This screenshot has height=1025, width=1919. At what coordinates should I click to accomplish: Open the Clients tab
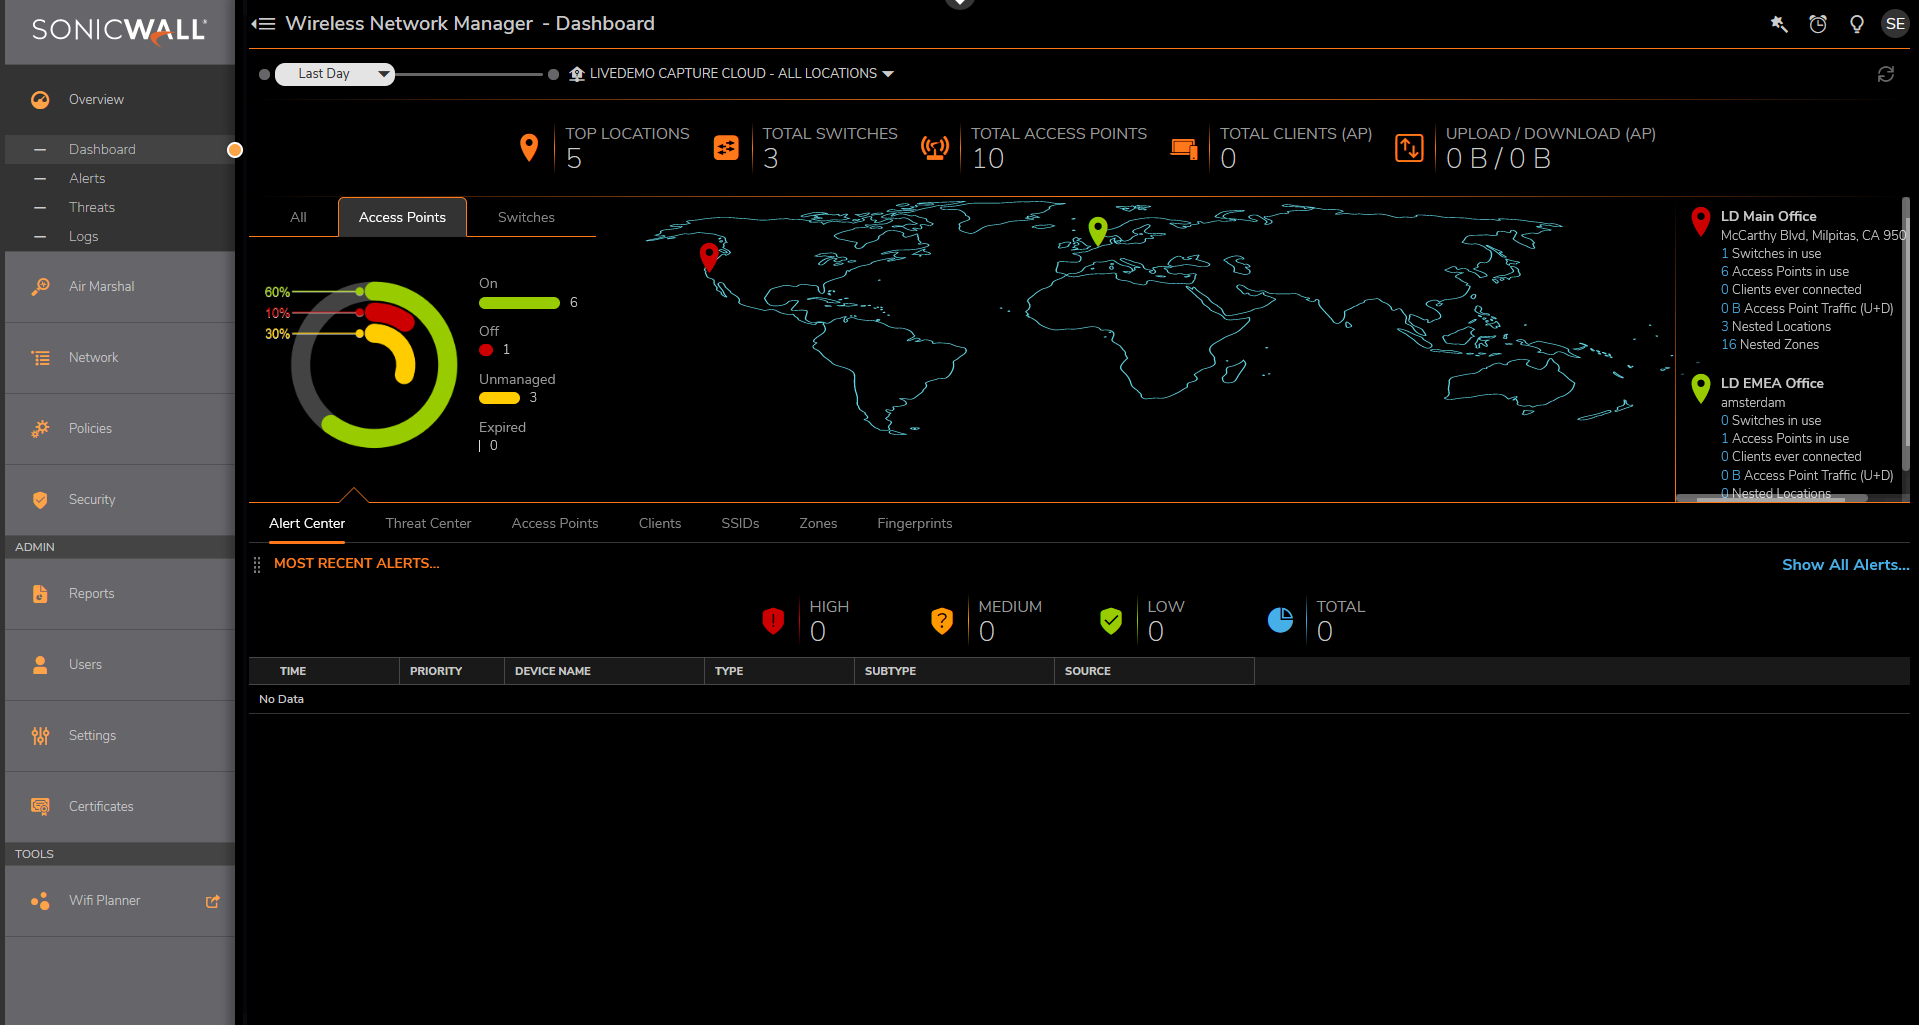[660, 524]
